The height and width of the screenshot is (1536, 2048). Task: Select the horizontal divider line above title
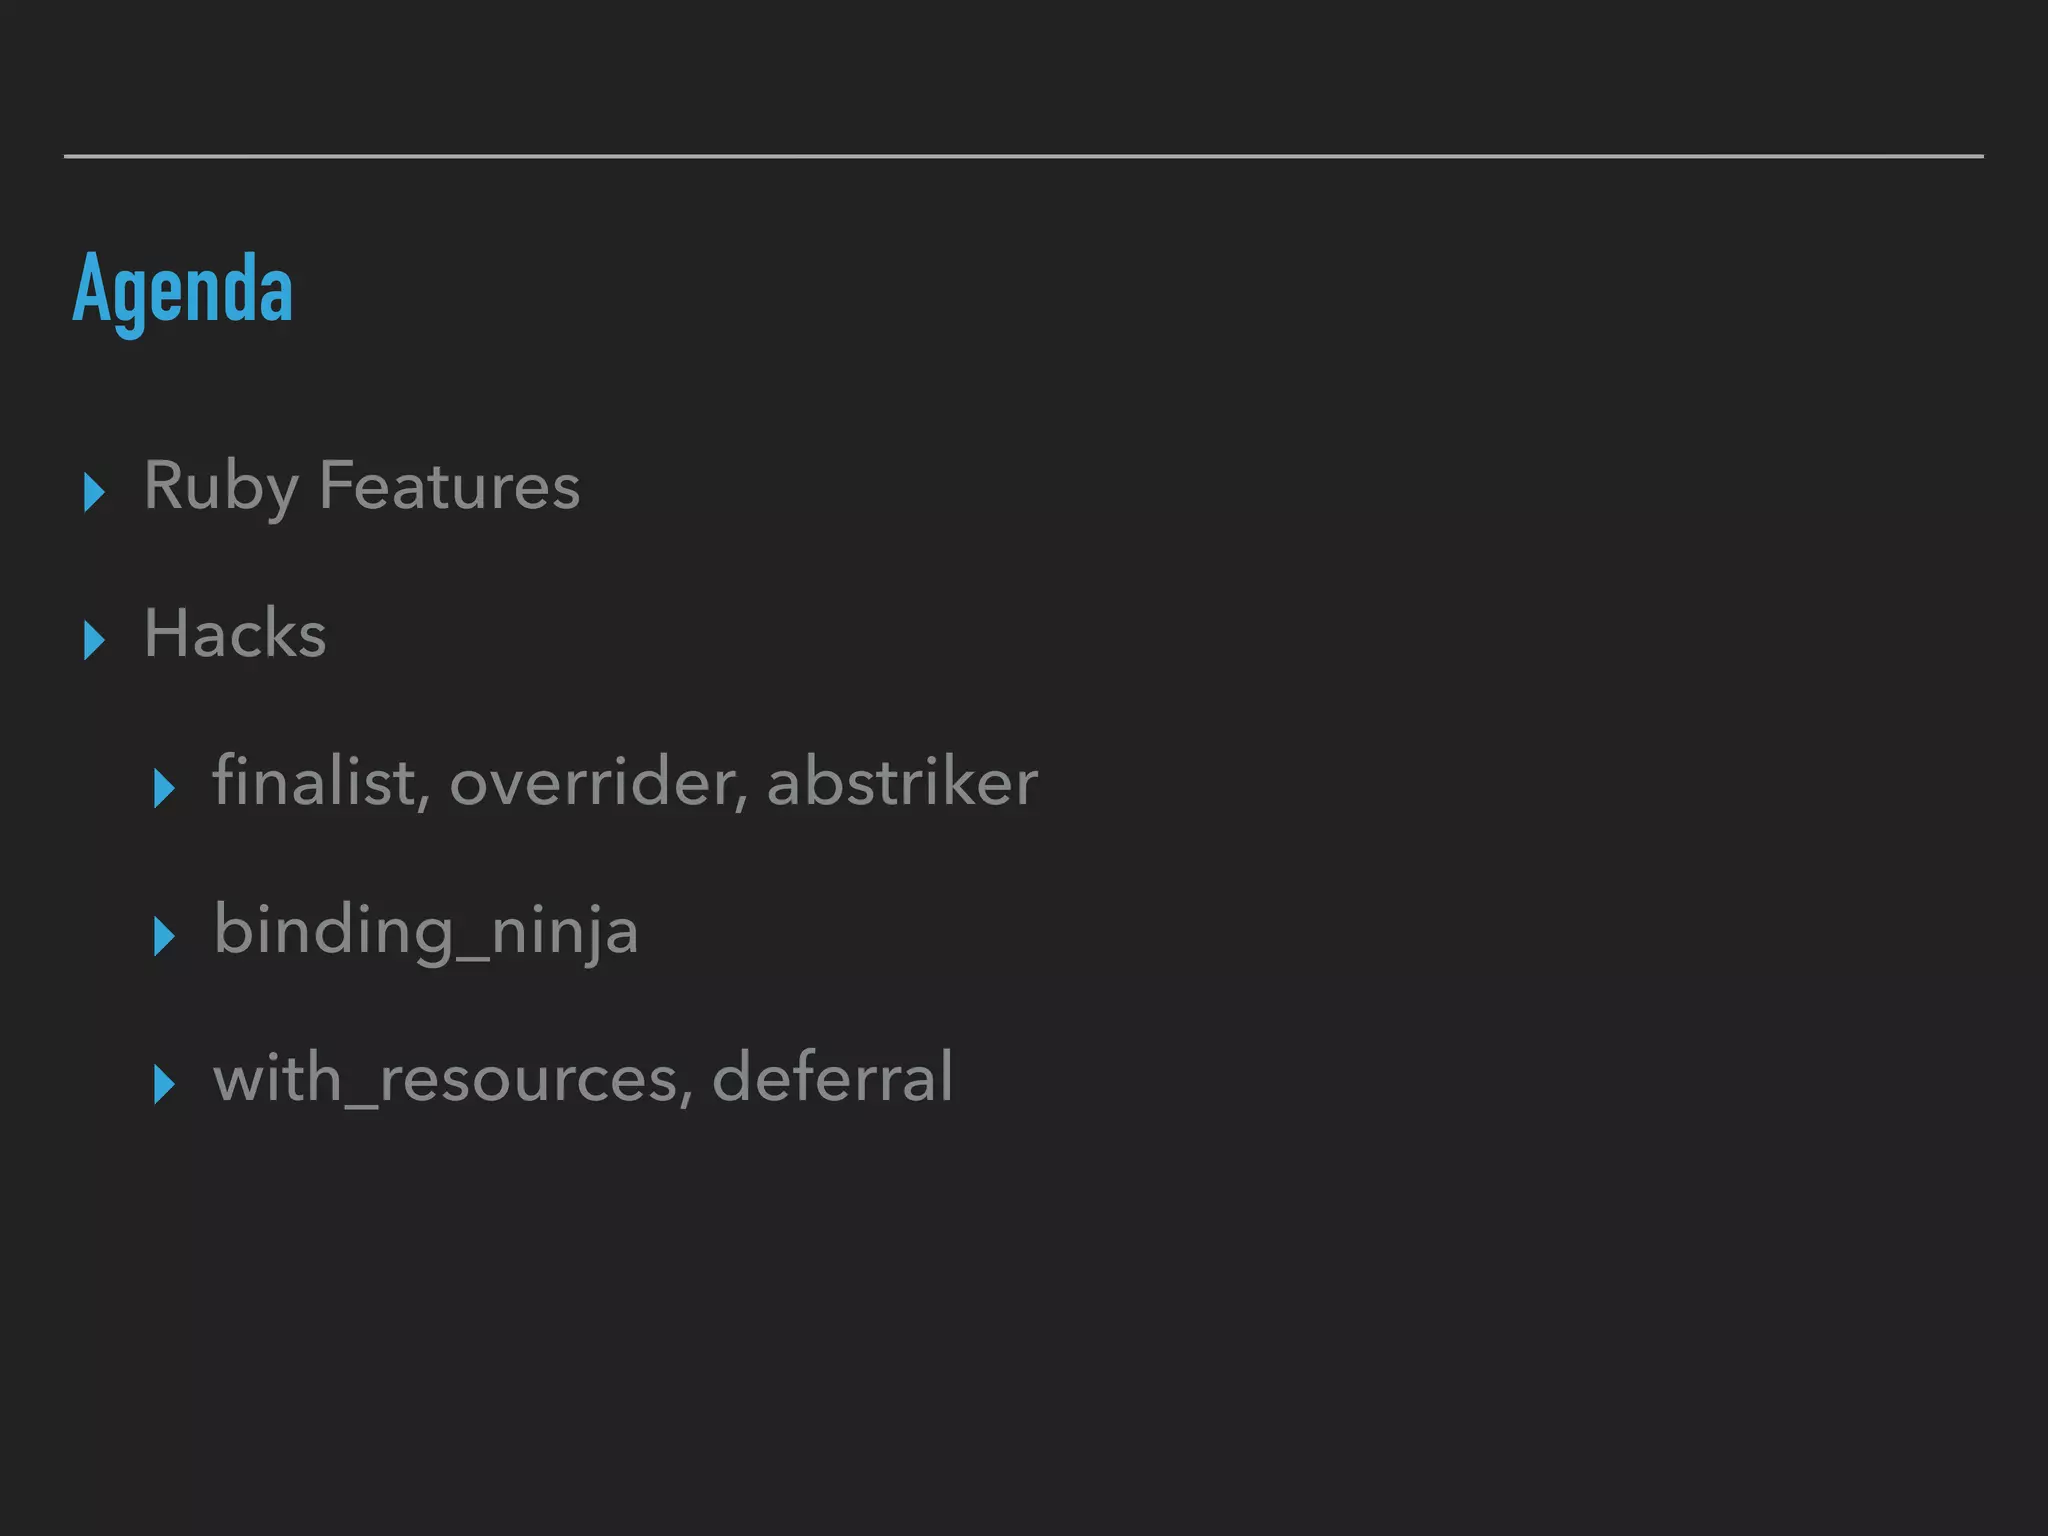(1024, 156)
